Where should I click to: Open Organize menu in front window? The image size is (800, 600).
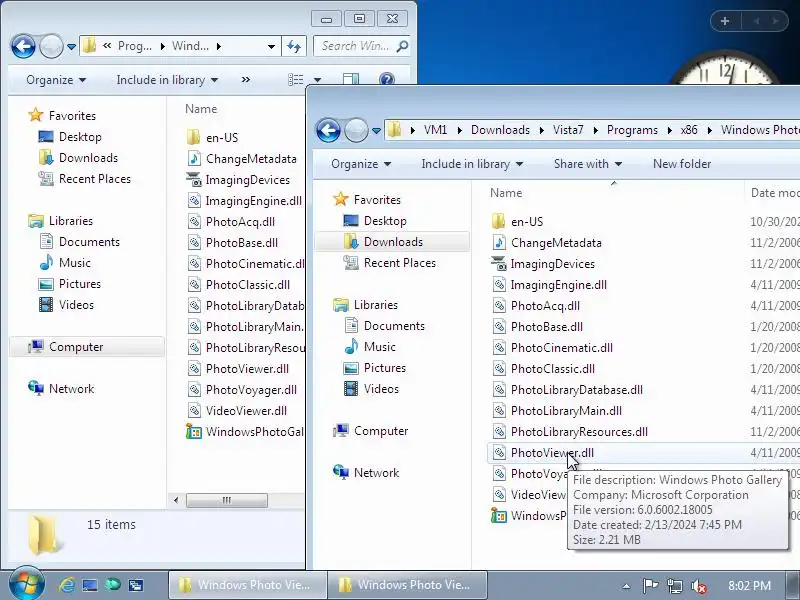361,164
